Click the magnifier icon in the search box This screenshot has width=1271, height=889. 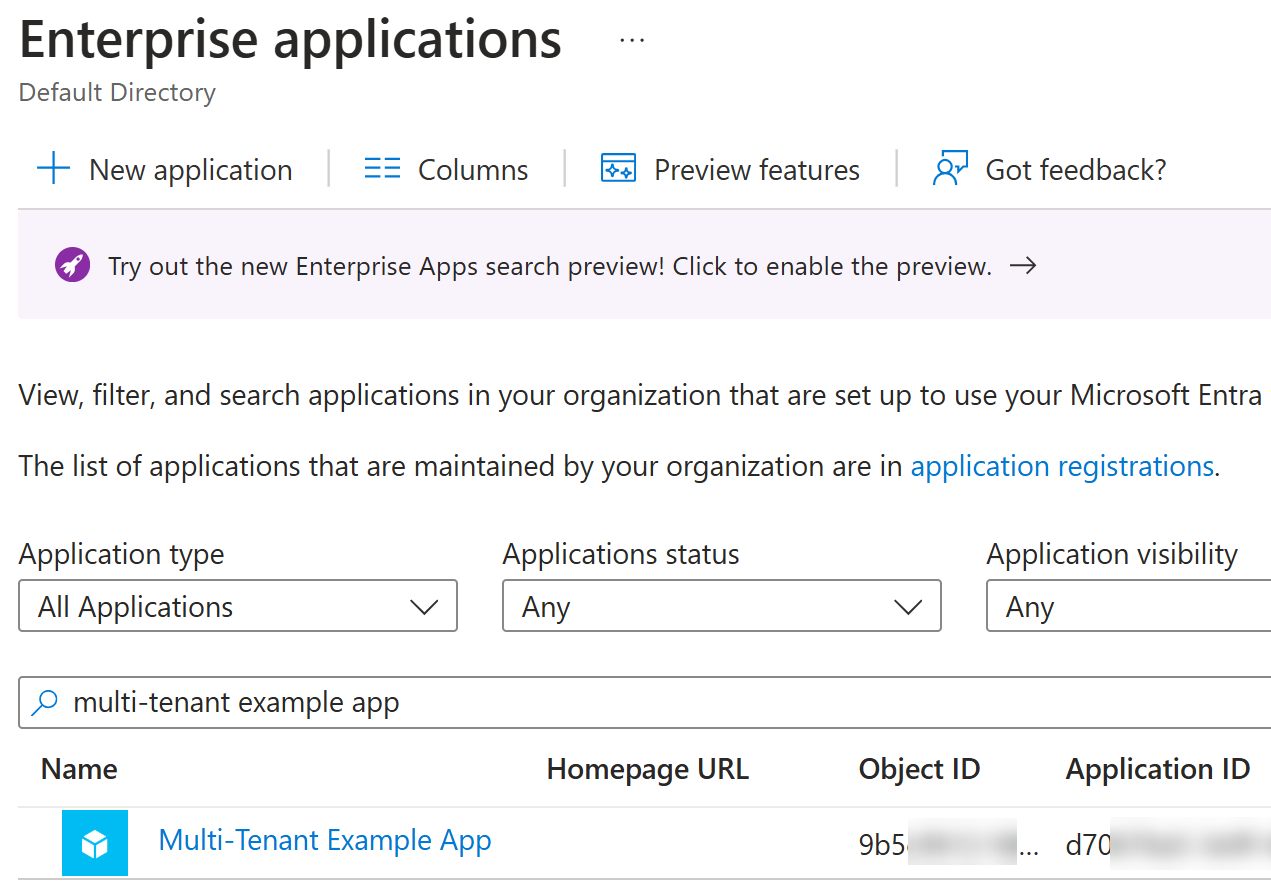(x=45, y=703)
